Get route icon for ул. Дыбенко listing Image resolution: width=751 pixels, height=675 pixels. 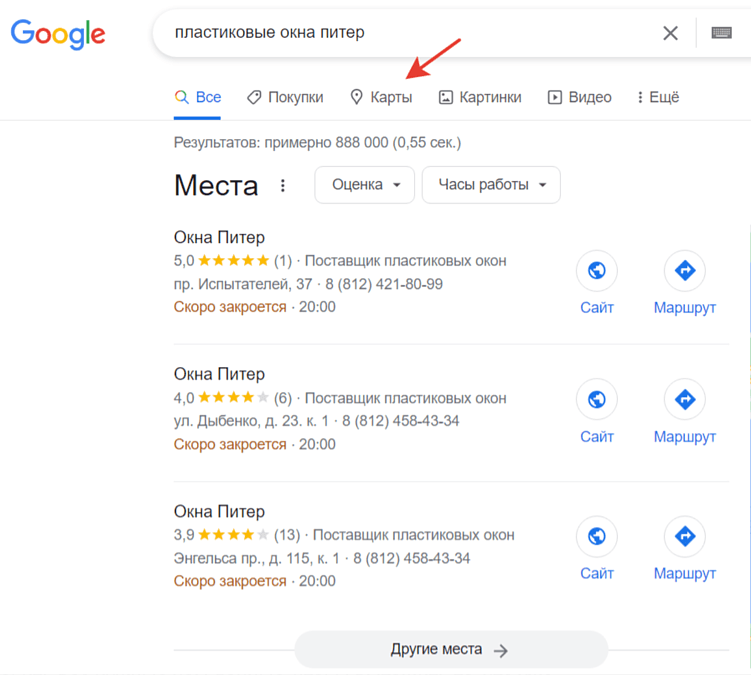(685, 399)
